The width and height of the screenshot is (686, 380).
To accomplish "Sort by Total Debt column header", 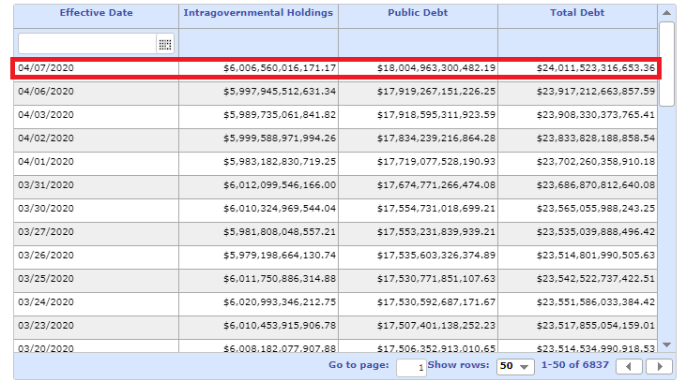I will 577,13.
